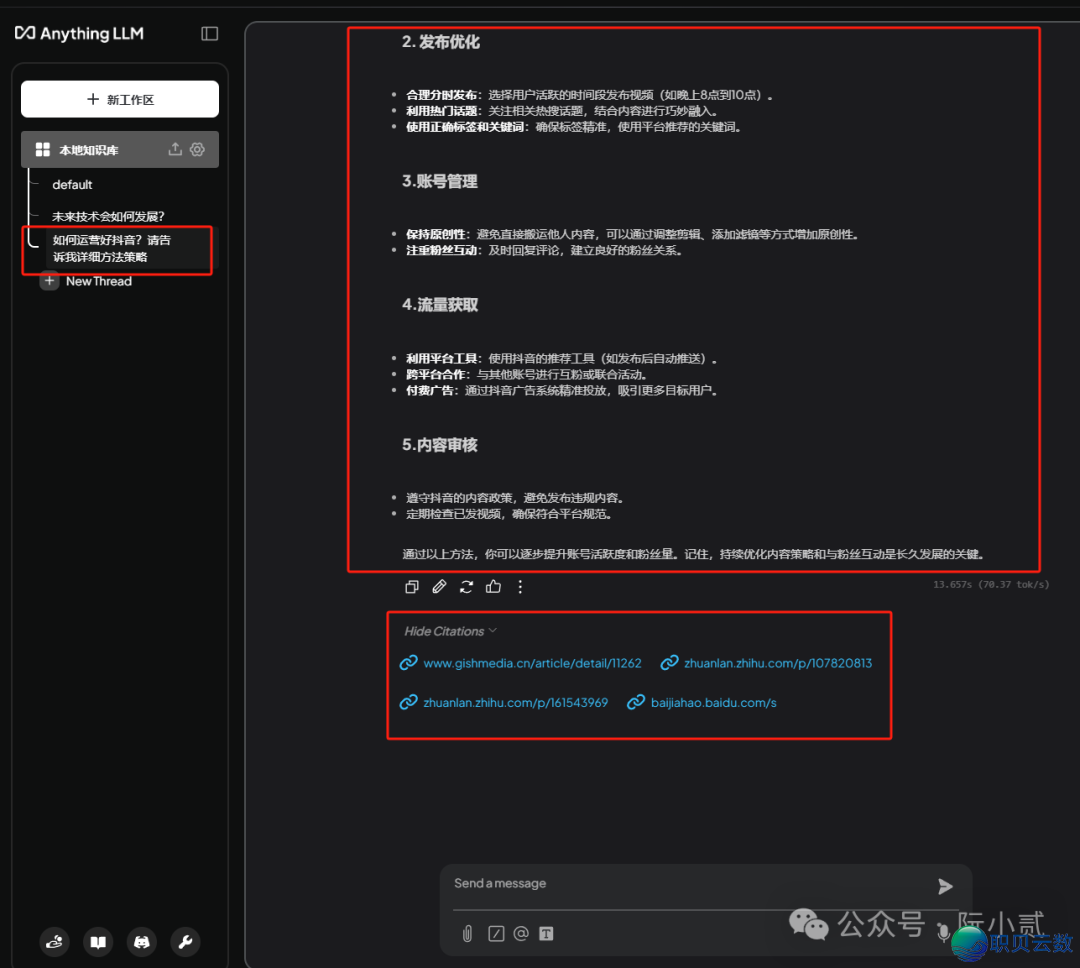Give the response a thumbs up
Image resolution: width=1080 pixels, height=968 pixels.
493,587
